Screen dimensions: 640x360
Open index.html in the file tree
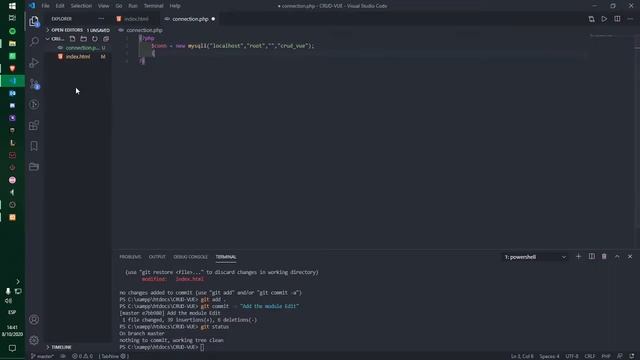coord(78,57)
